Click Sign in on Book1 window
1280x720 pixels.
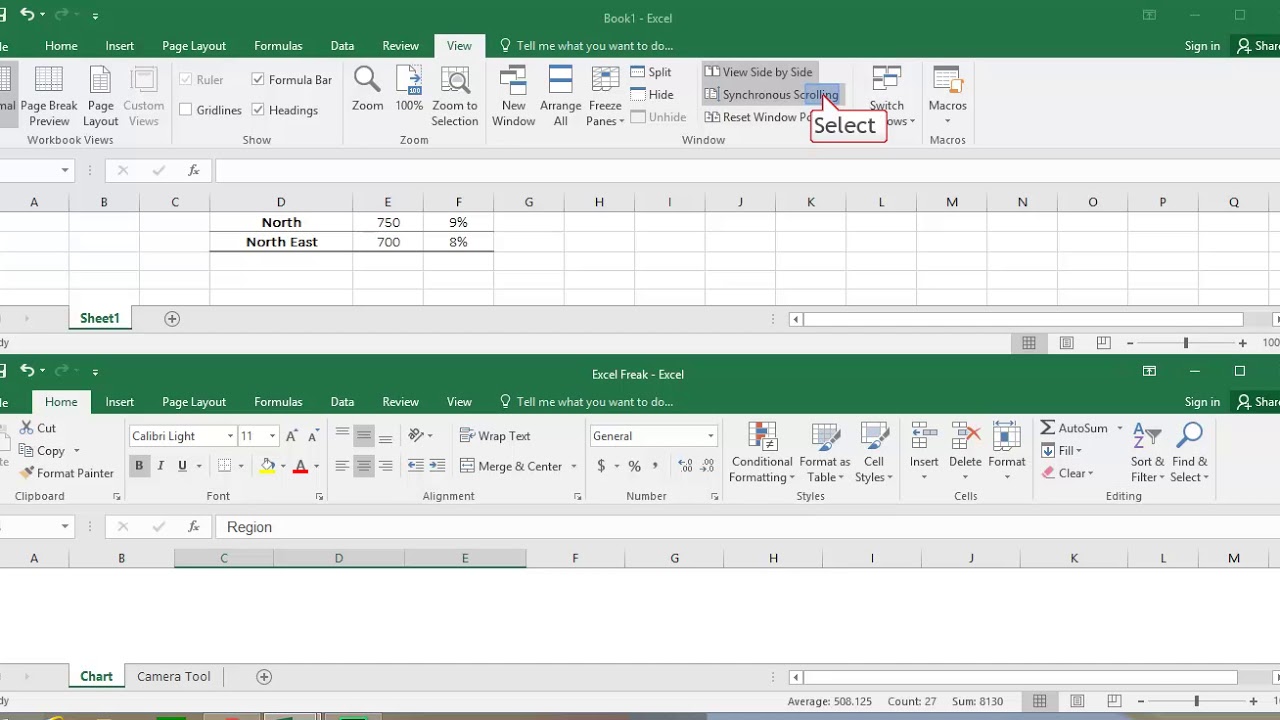point(1202,46)
